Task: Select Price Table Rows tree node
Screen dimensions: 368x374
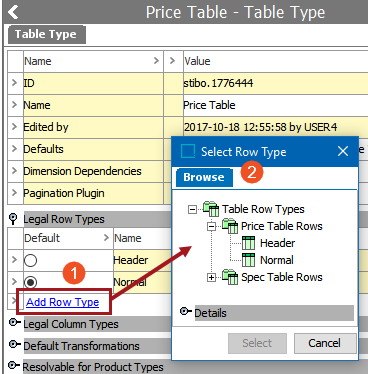Action: tap(282, 226)
